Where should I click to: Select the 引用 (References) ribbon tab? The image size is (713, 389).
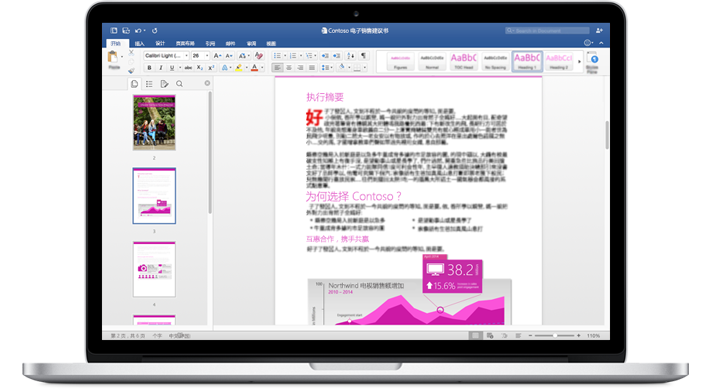[x=210, y=44]
